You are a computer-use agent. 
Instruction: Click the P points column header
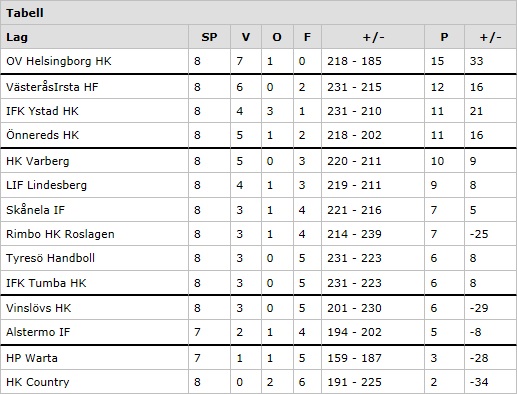(x=444, y=37)
